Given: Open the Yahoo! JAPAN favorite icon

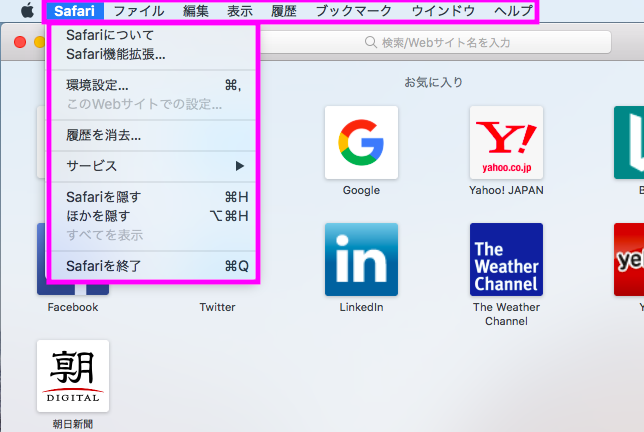Looking at the screenshot, I should coord(506,142).
